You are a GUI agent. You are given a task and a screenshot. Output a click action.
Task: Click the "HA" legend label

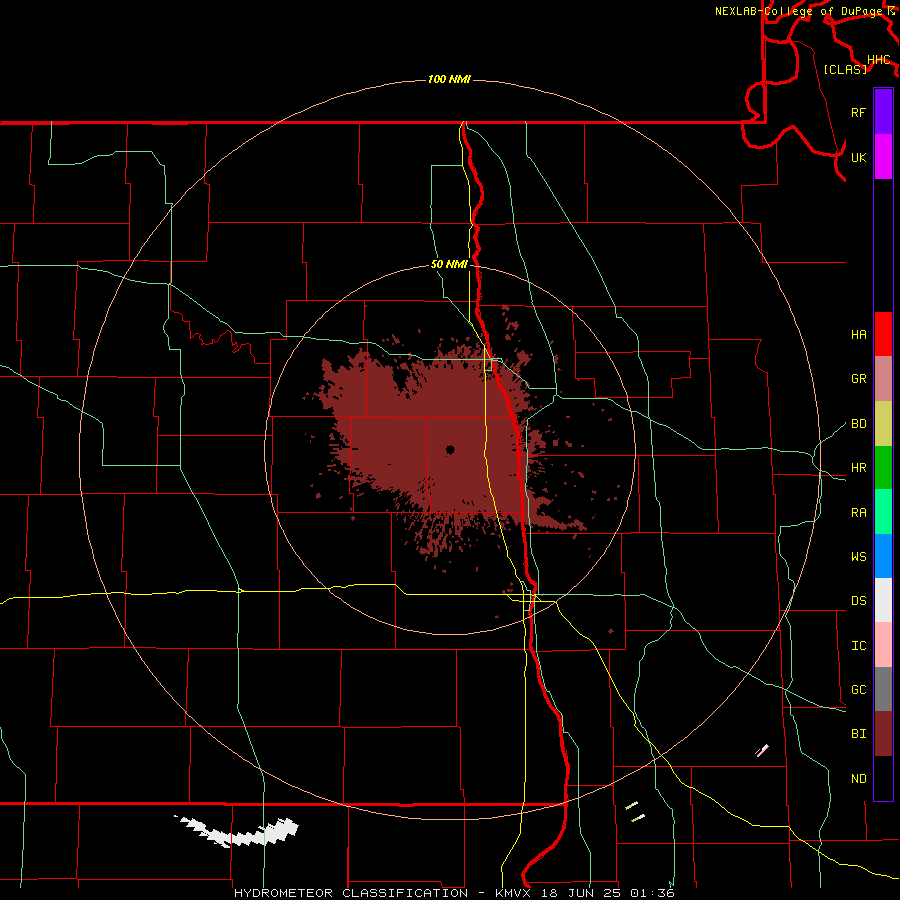(x=858, y=334)
